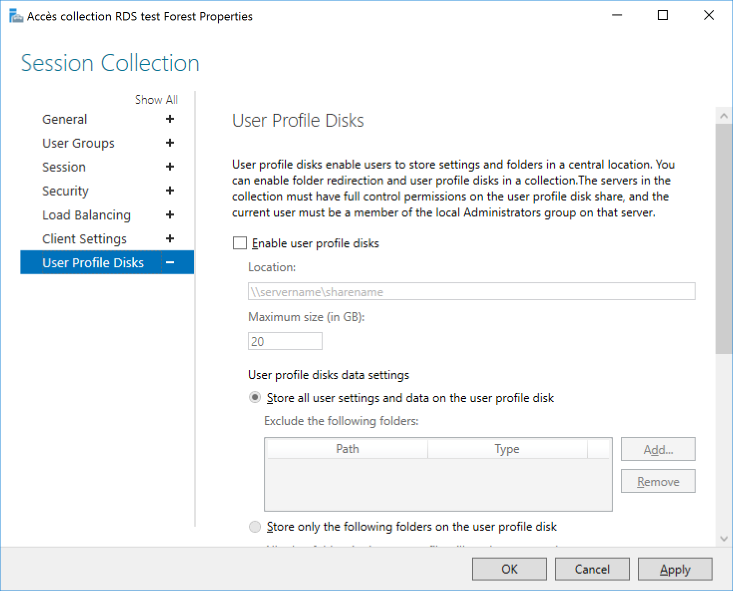This screenshot has width=733, height=591.
Task: Choose Store only the following folders option
Action: (255, 527)
